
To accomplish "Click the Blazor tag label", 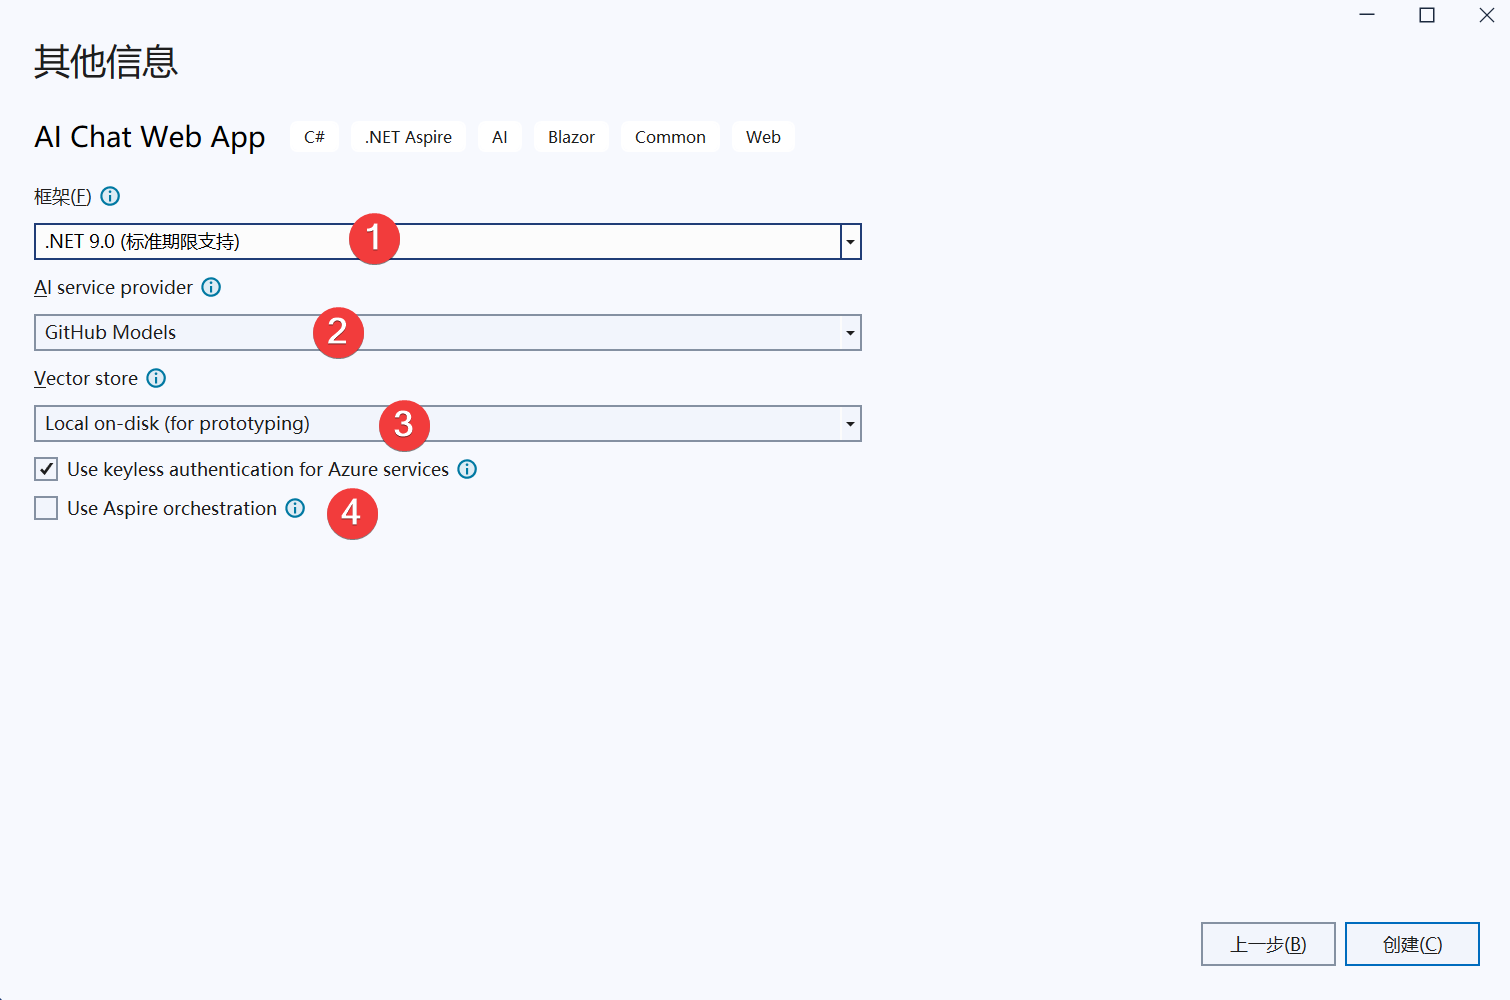I will (571, 137).
